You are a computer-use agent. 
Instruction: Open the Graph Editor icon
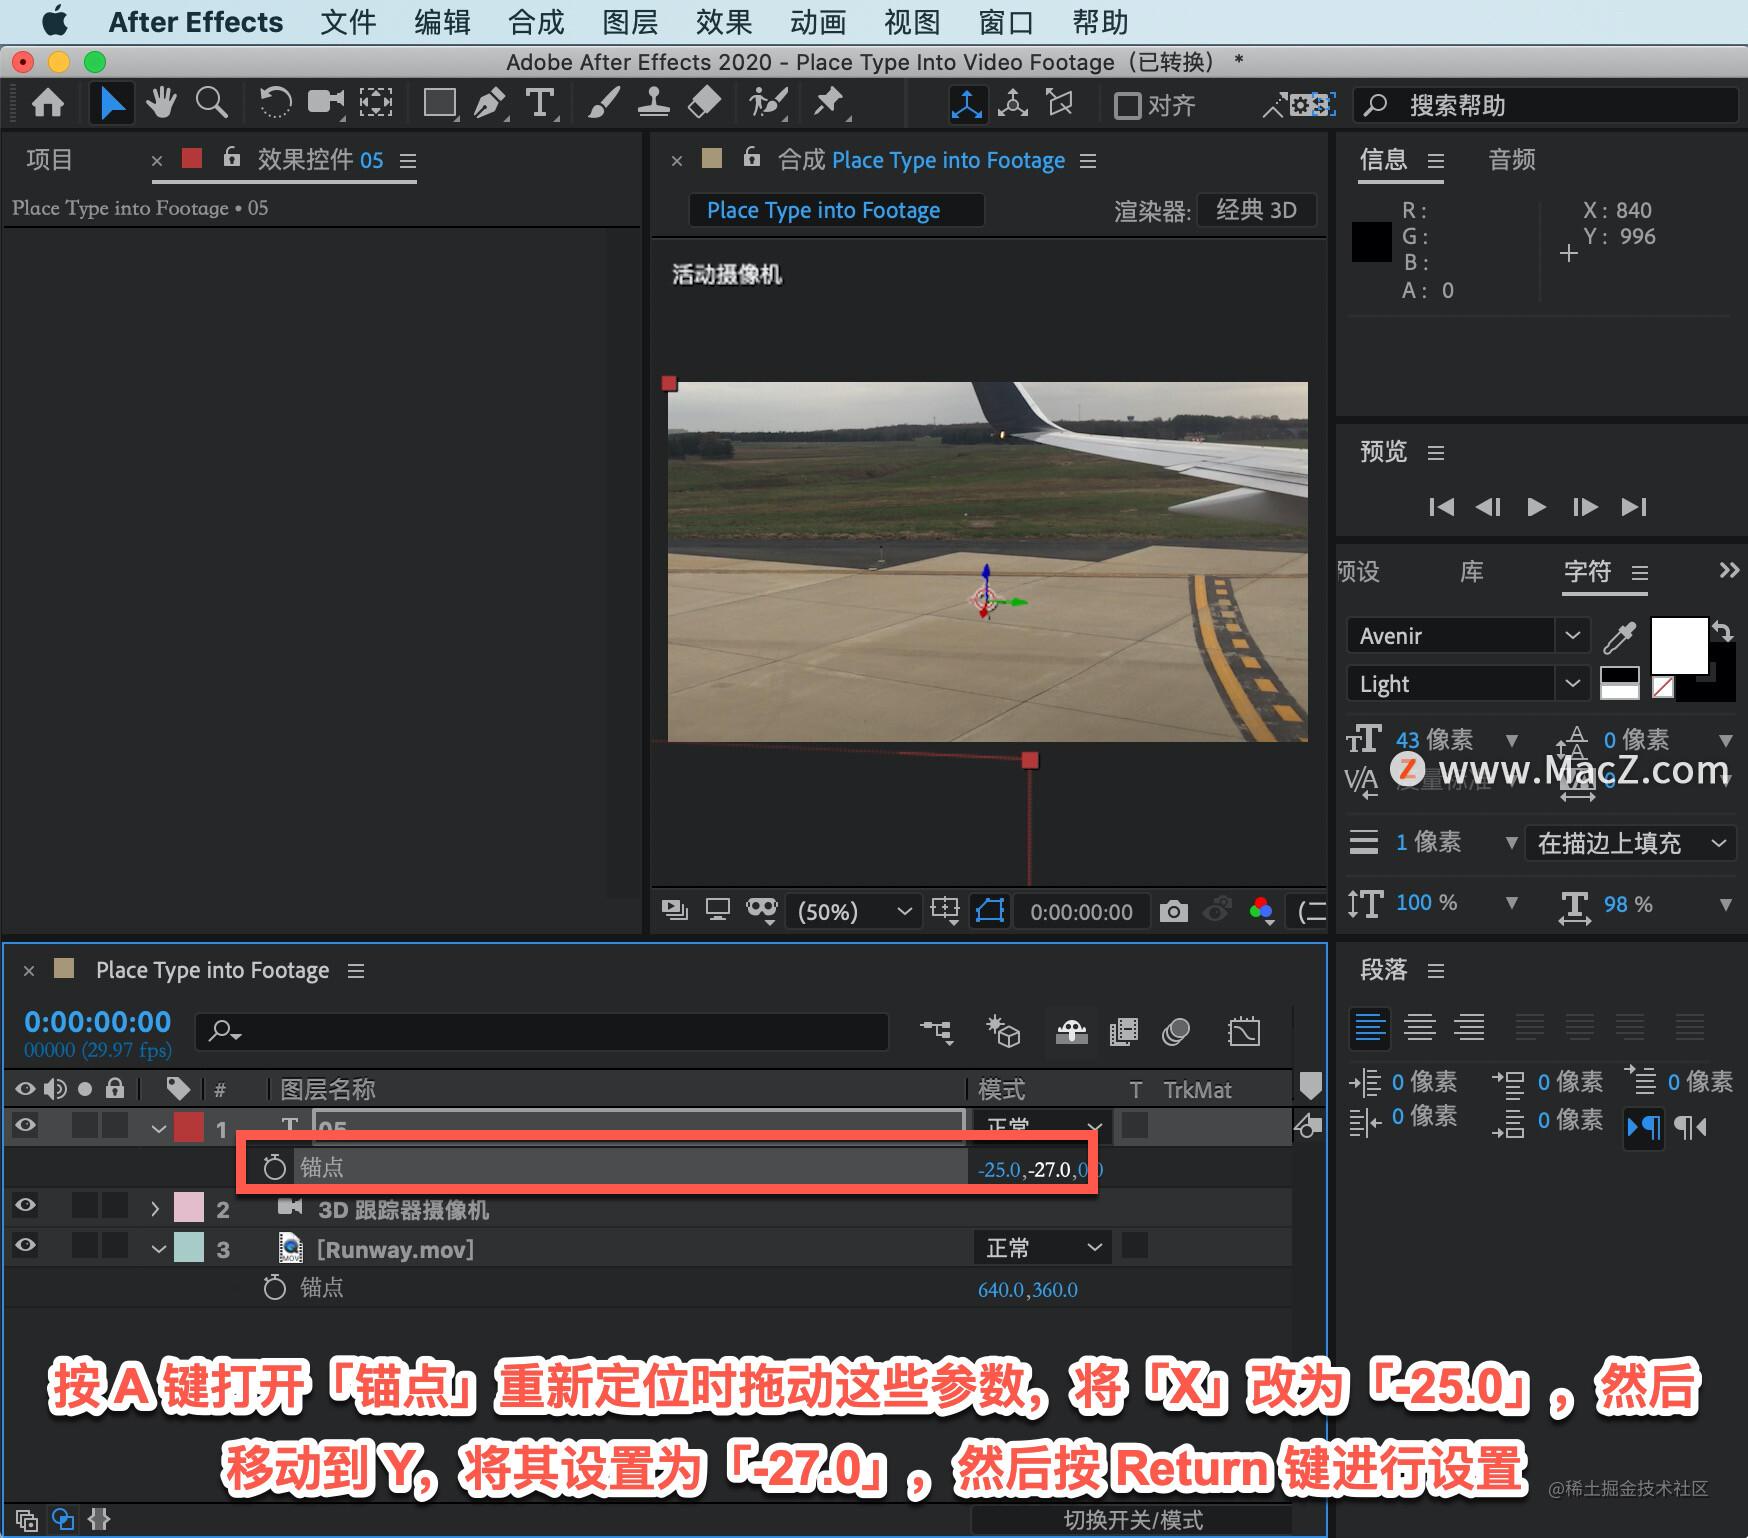(1244, 1031)
